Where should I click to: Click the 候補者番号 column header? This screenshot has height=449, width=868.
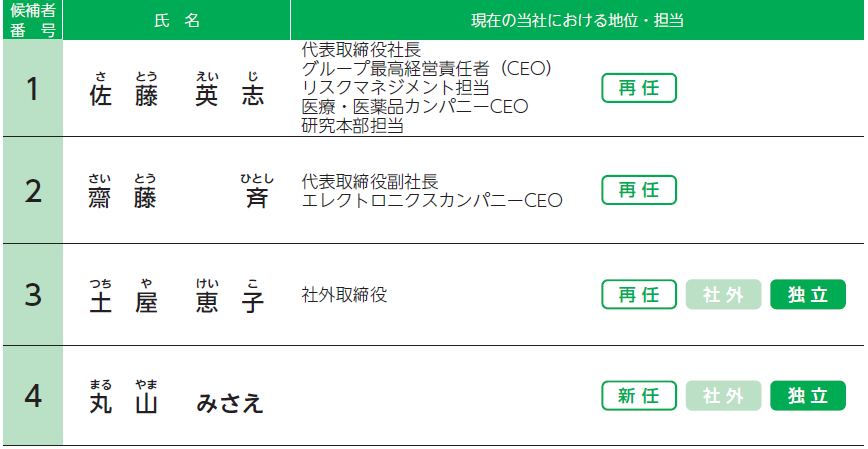click(x=33, y=20)
